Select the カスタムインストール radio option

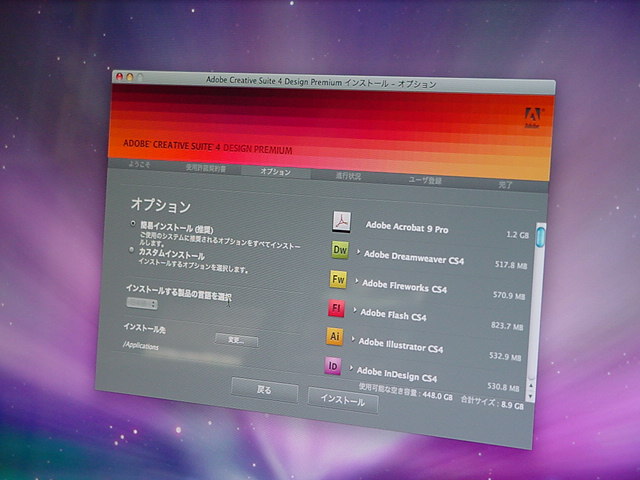click(131, 249)
